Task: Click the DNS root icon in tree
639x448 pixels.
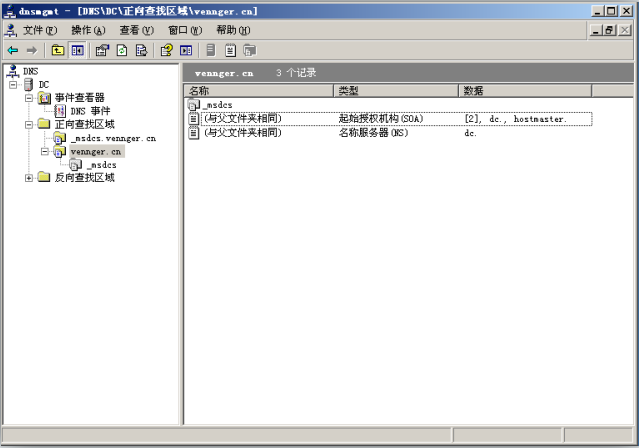Action: [13, 71]
